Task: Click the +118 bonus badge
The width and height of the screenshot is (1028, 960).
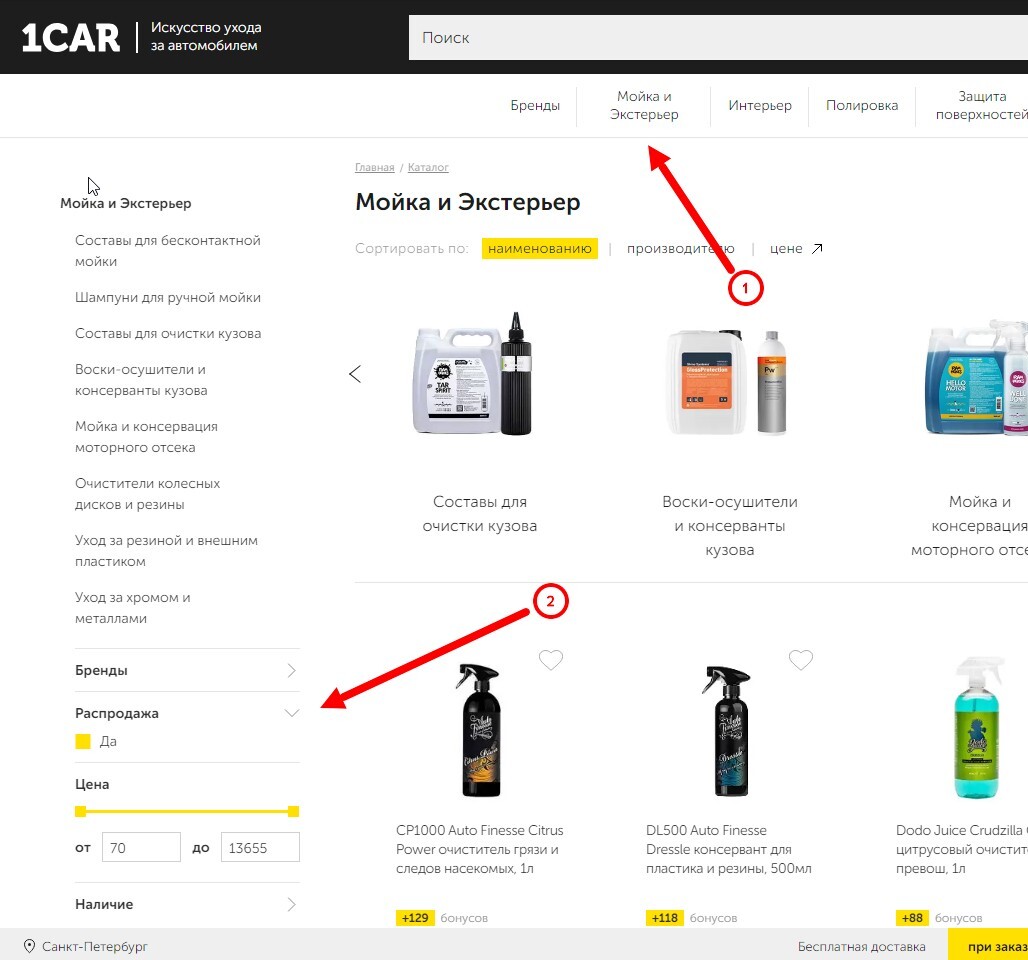Action: coord(665,918)
